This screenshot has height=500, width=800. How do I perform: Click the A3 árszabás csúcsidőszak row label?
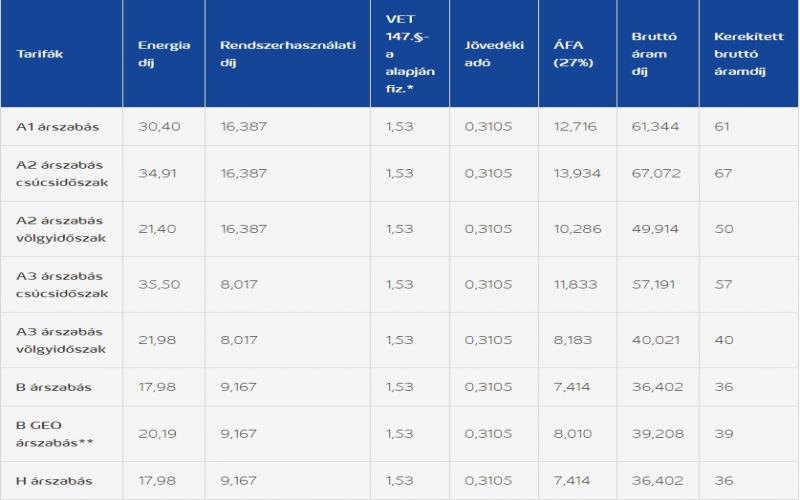62,285
